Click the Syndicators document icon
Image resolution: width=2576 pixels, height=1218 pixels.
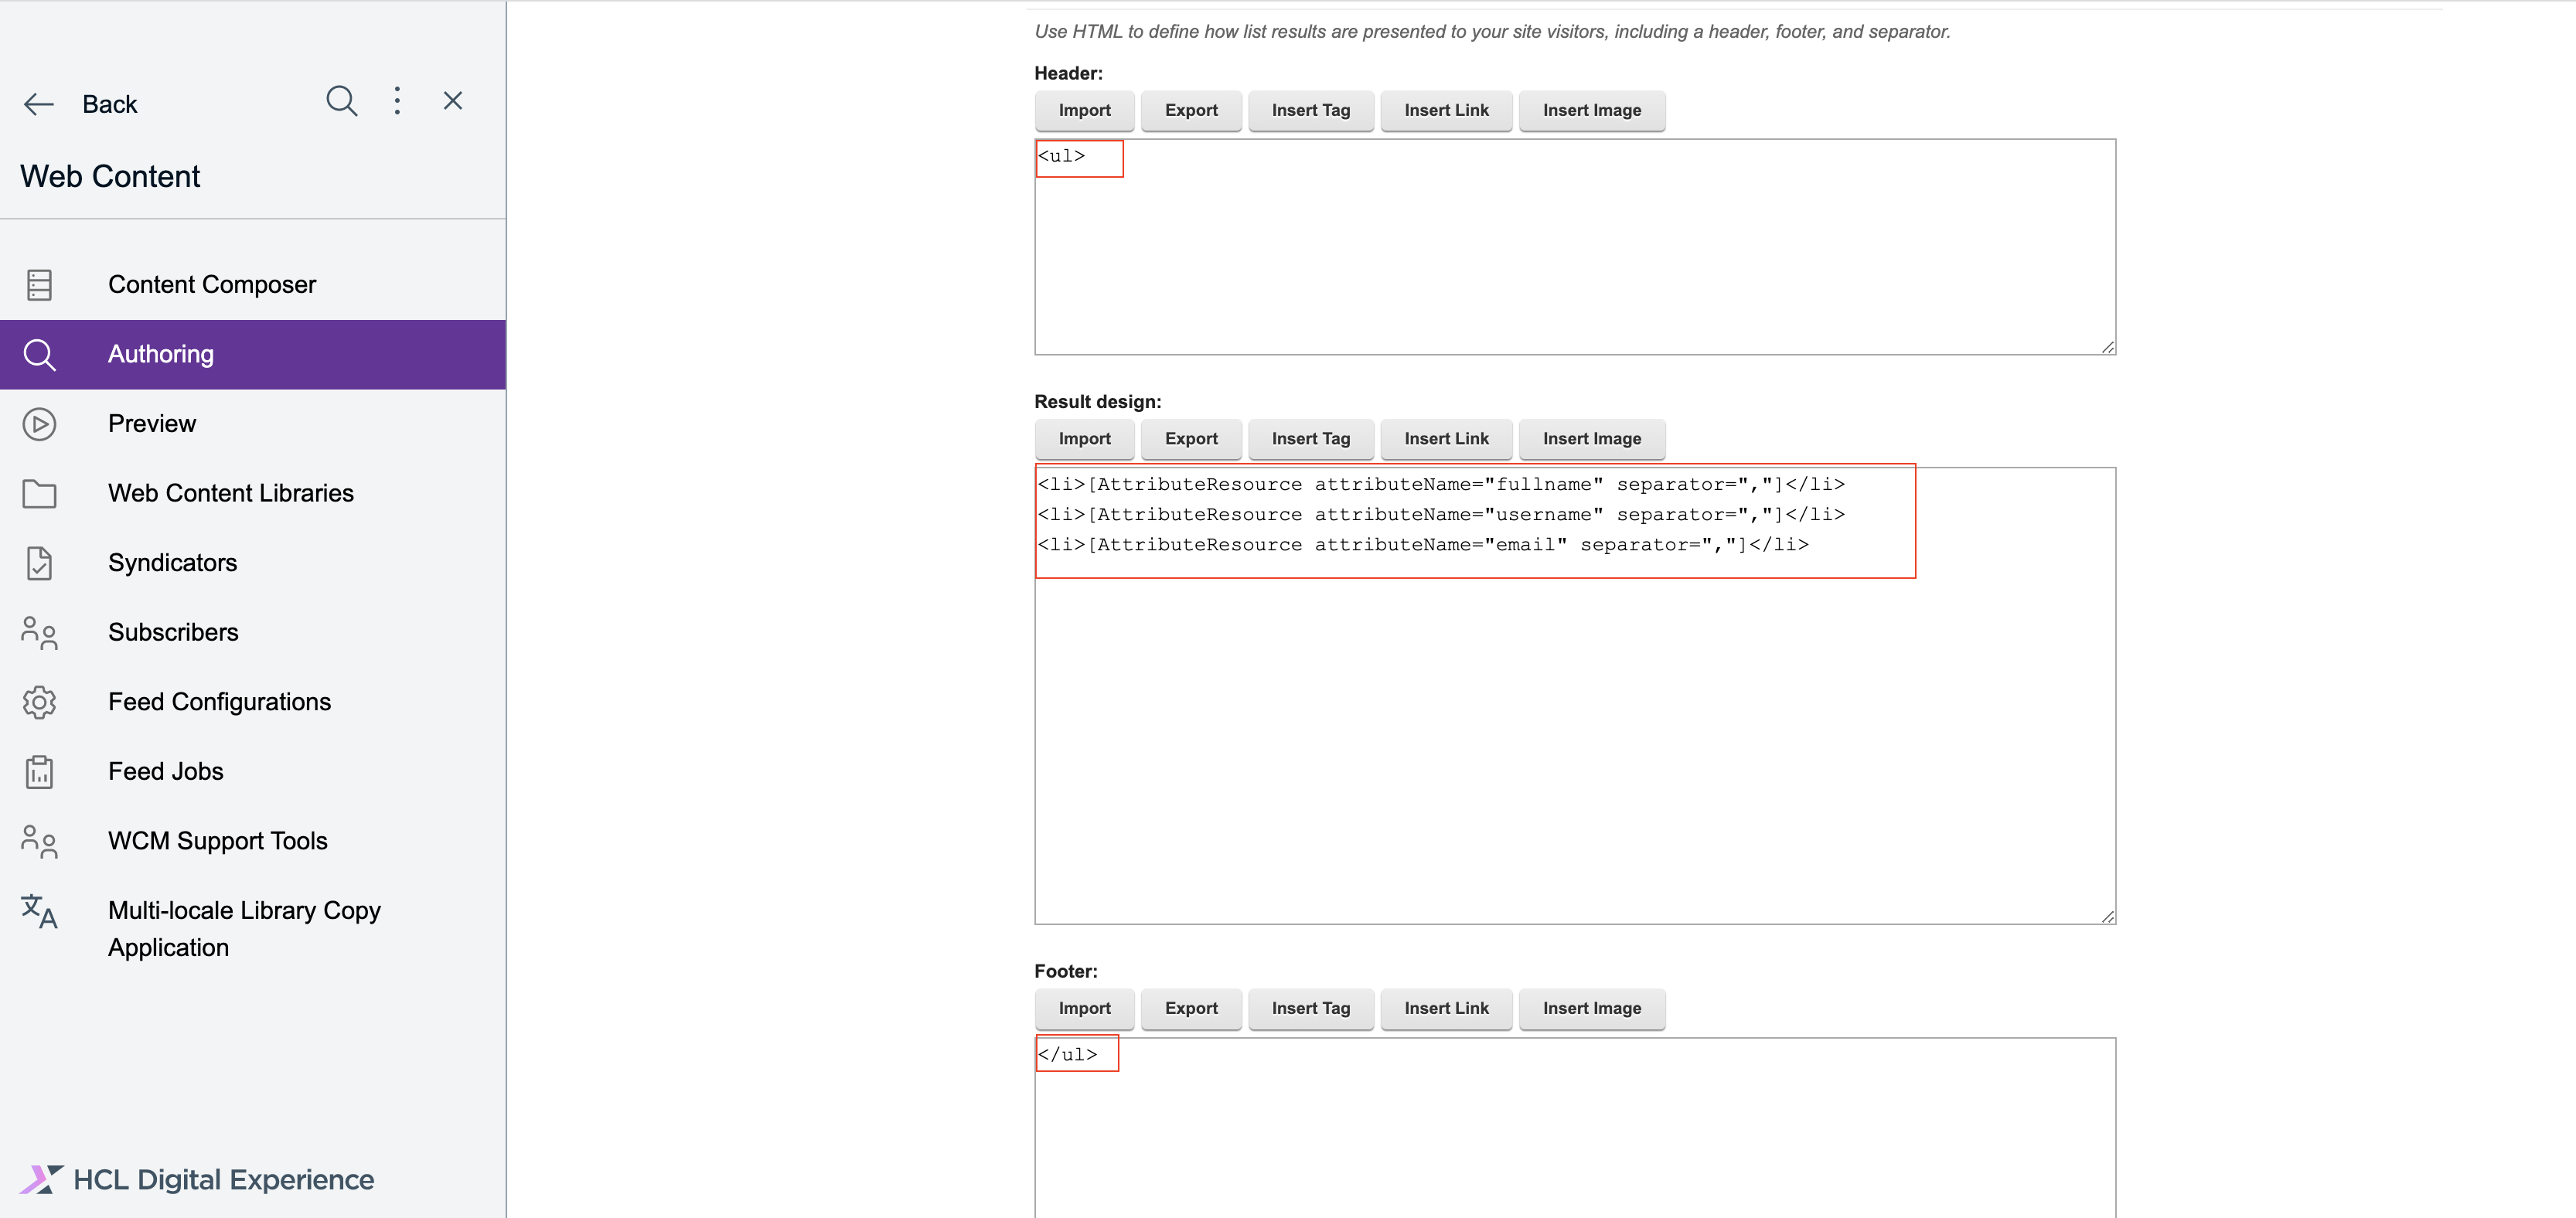(x=39, y=562)
